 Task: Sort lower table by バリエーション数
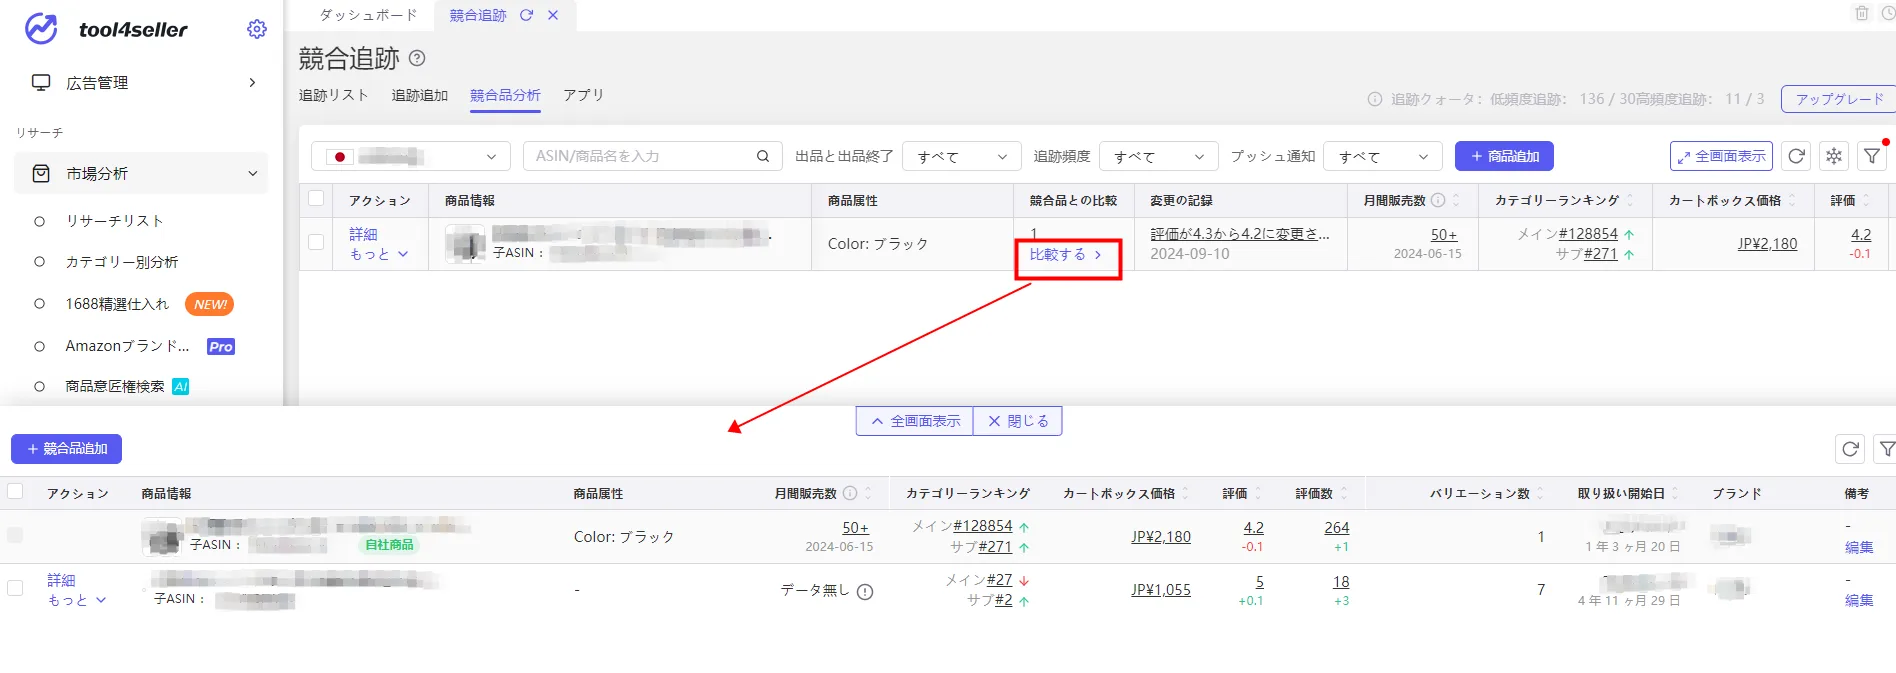click(1541, 493)
